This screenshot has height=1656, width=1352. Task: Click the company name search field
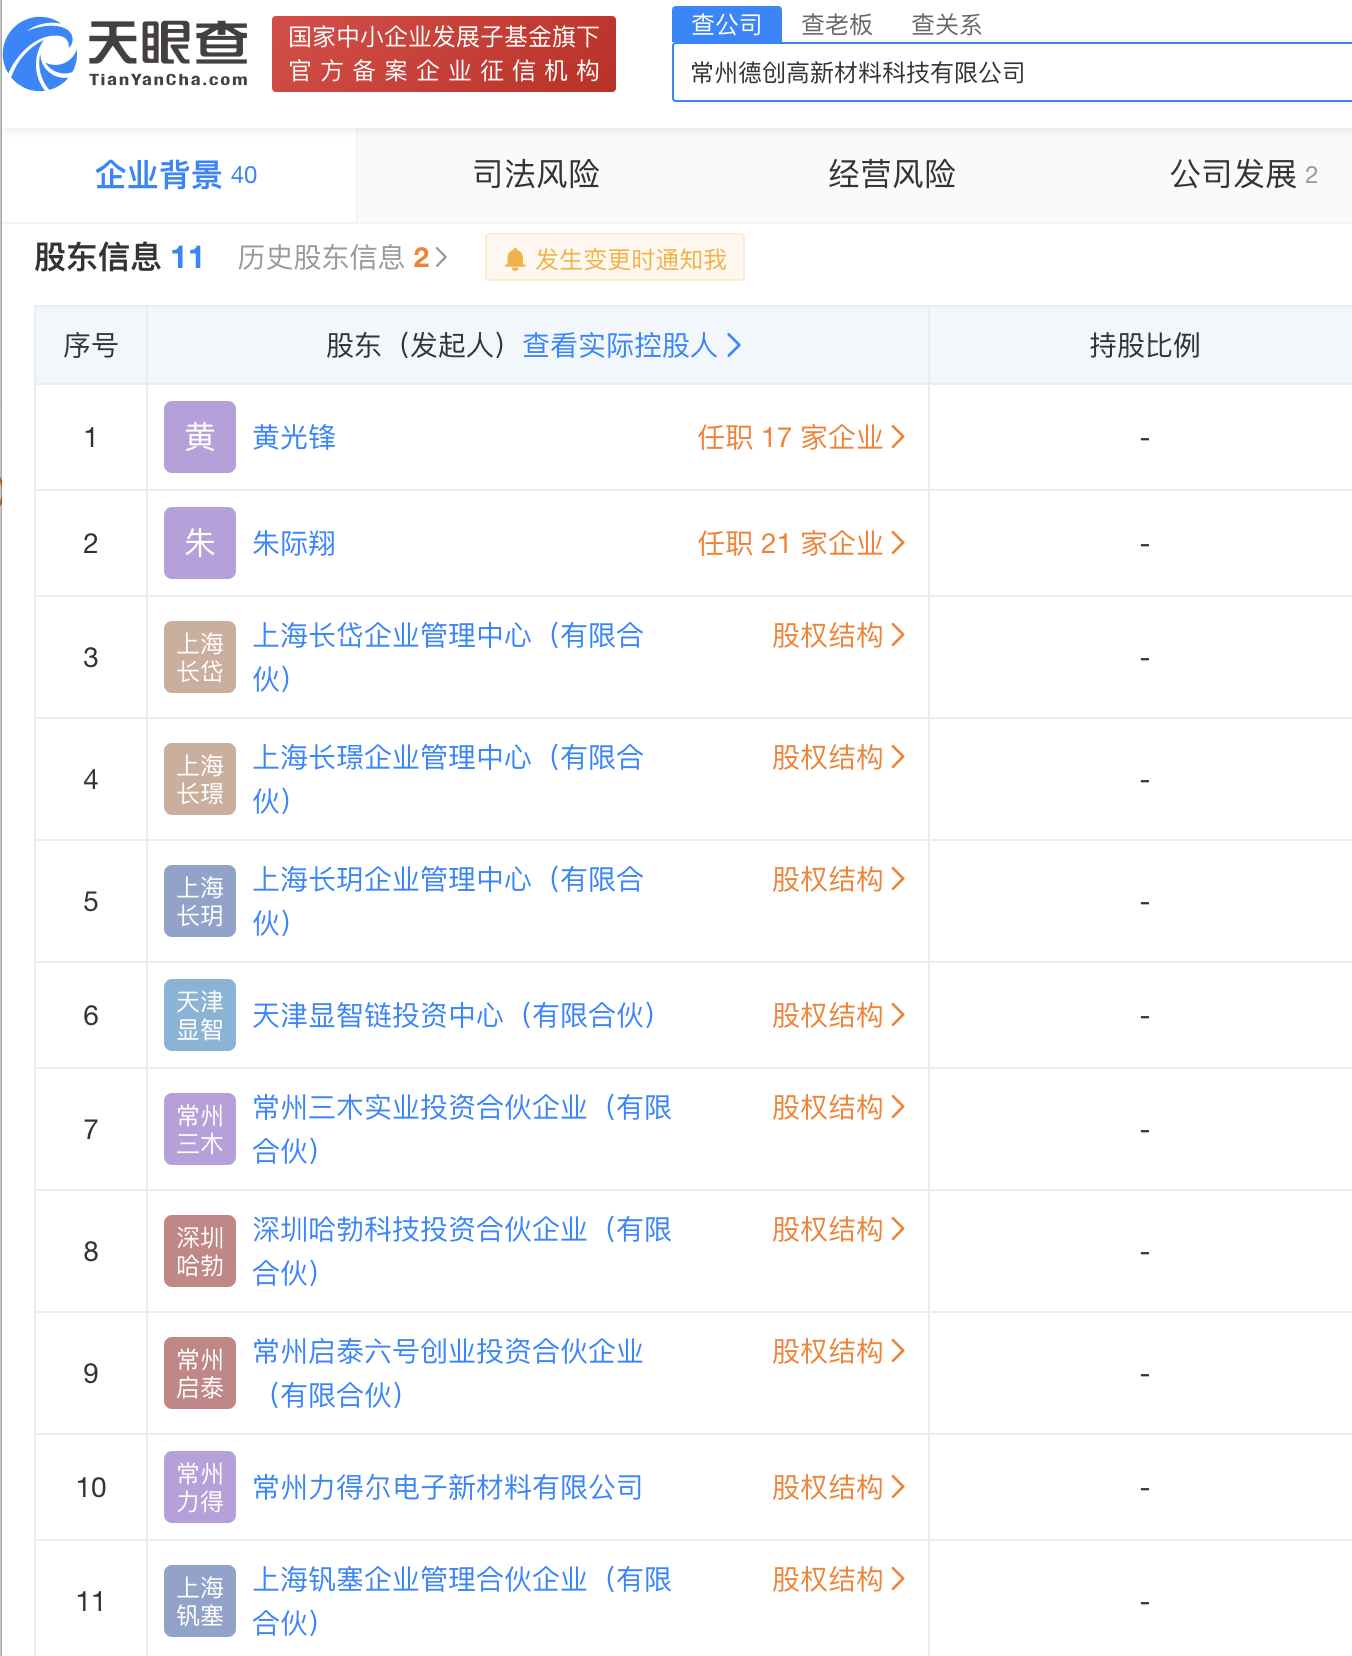coord(1011,73)
